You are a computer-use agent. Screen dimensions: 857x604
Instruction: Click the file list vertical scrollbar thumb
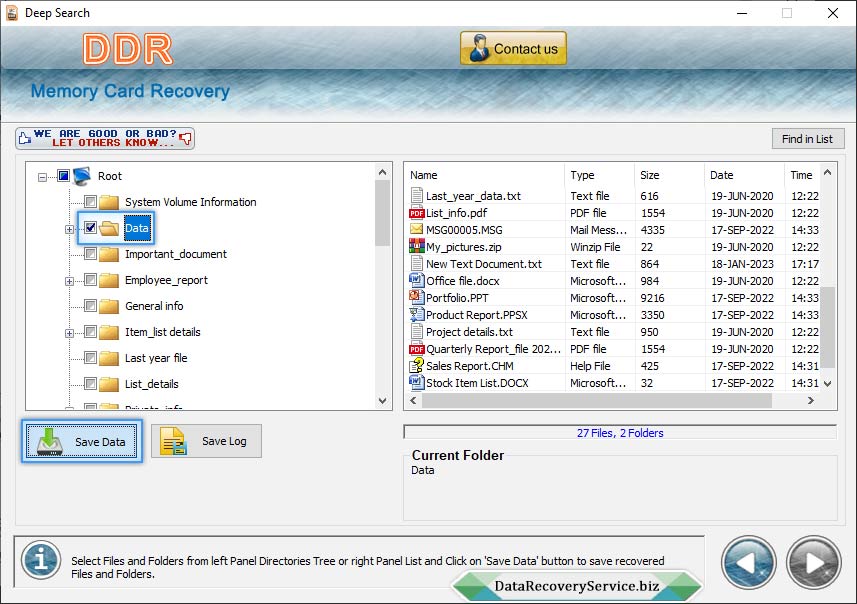(x=828, y=327)
